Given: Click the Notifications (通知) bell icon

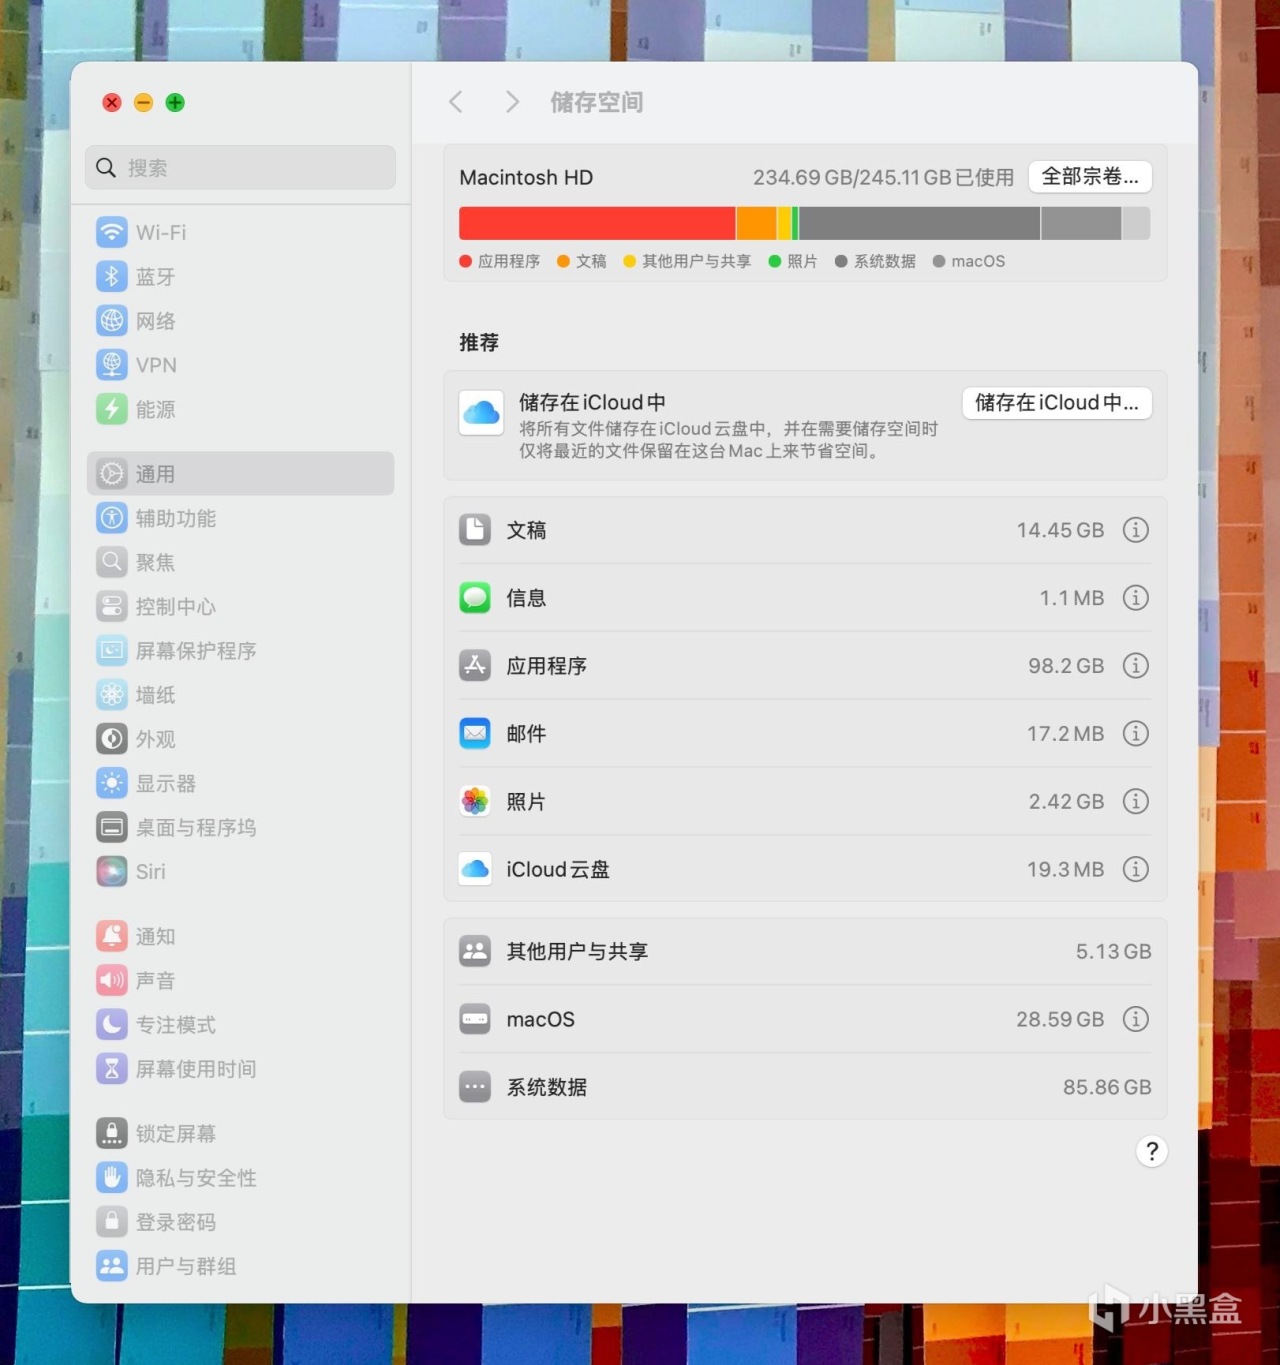Looking at the screenshot, I should (112, 936).
